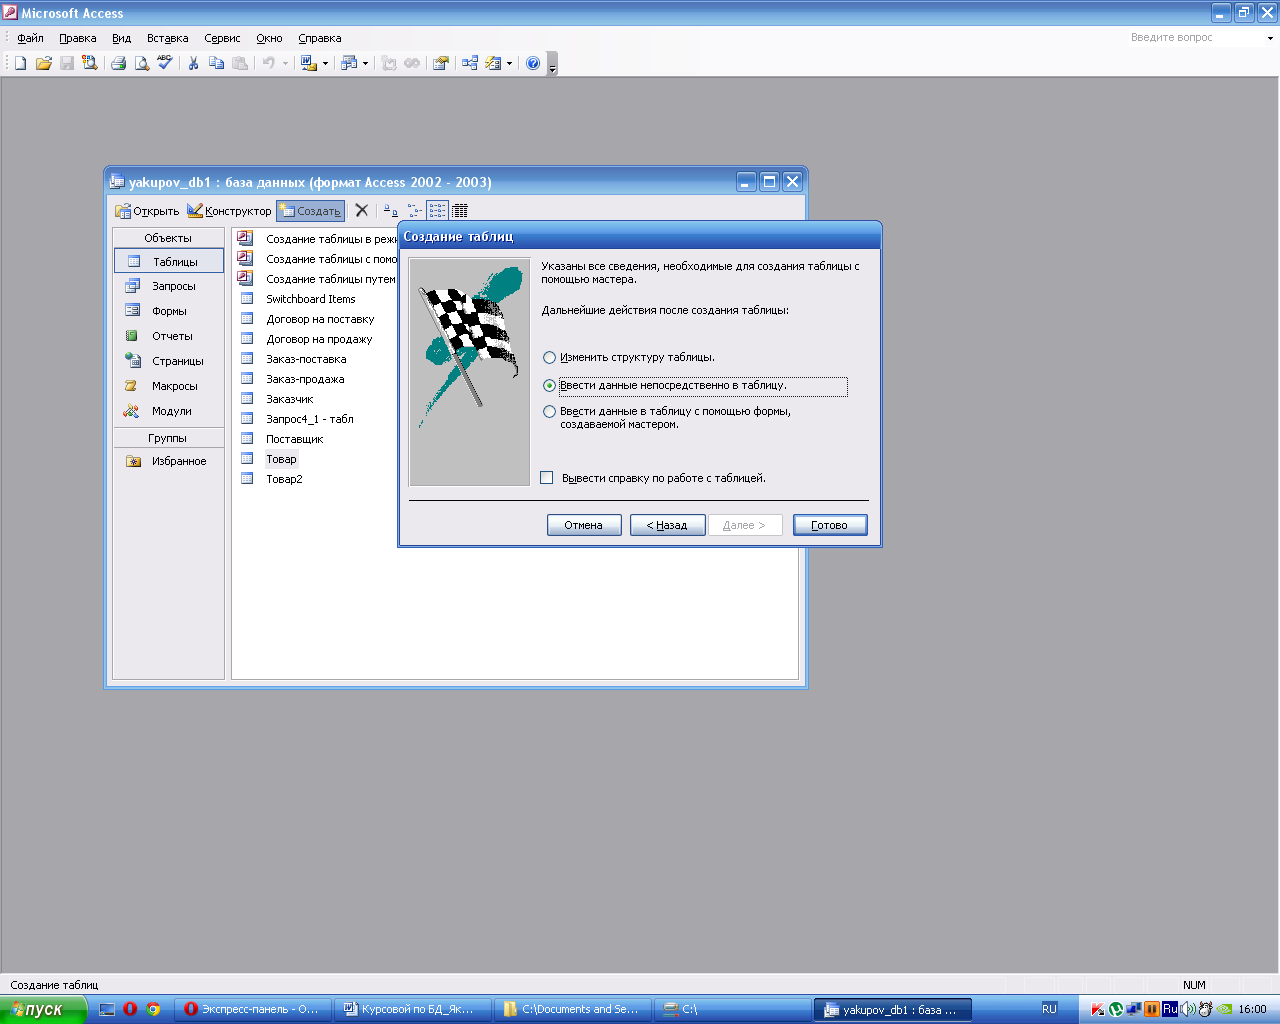Screen dimensions: 1280x1024
Task: Click the Chrome icon in quick launch
Action: pyautogui.click(x=153, y=1009)
